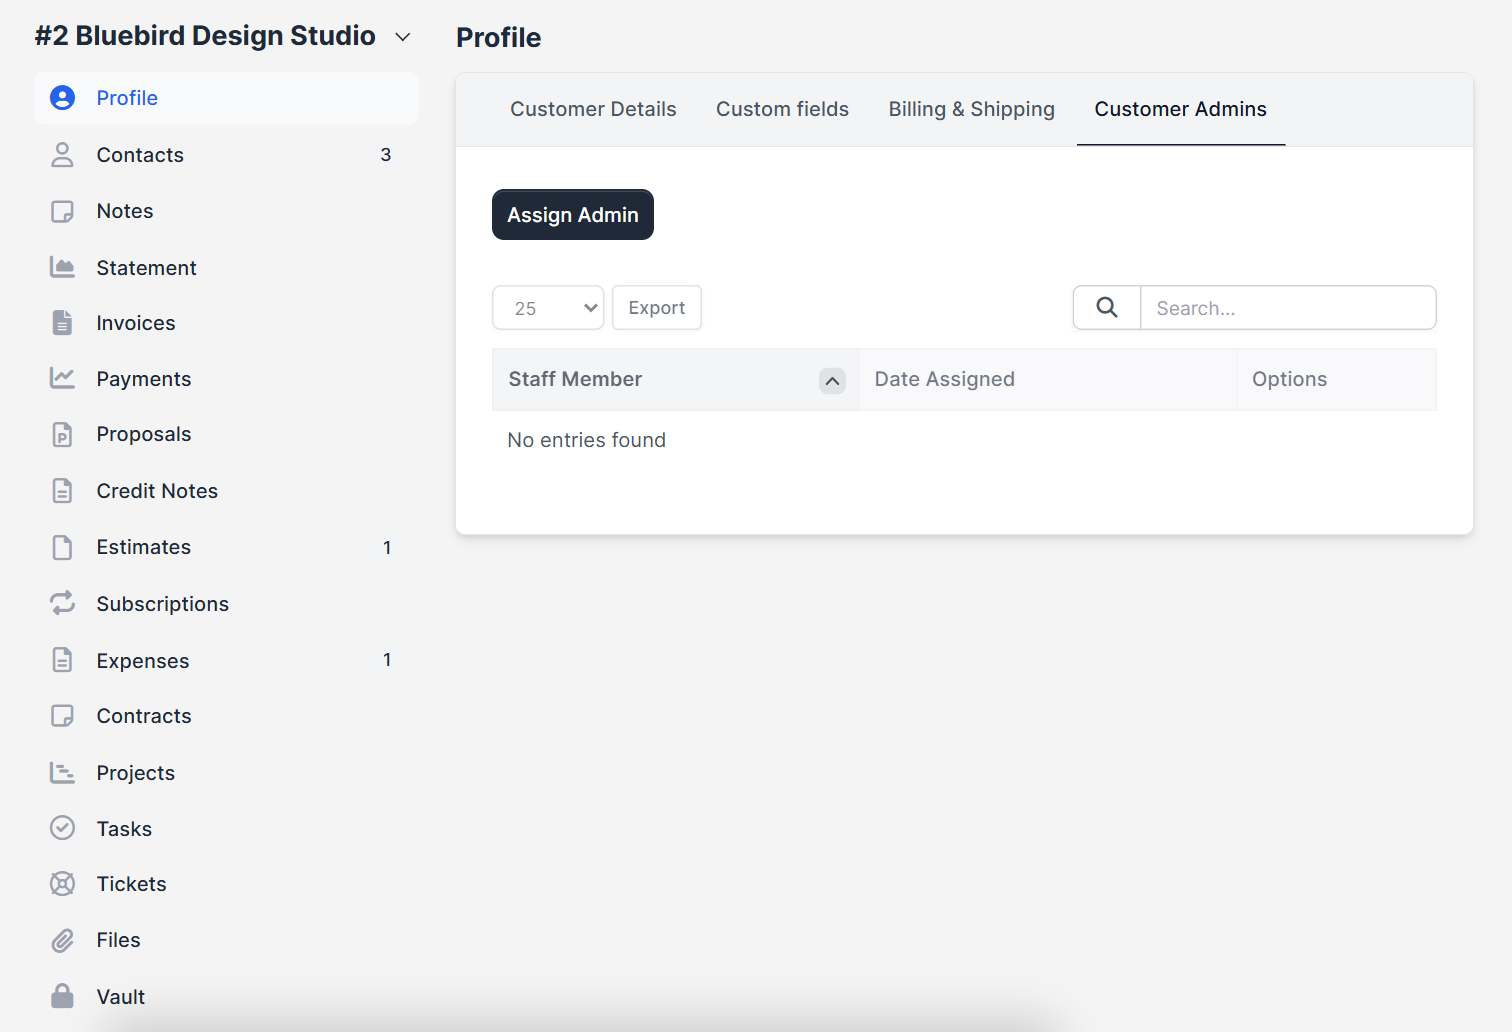Click the Notes sticky note icon
The image size is (1512, 1032).
coord(62,211)
